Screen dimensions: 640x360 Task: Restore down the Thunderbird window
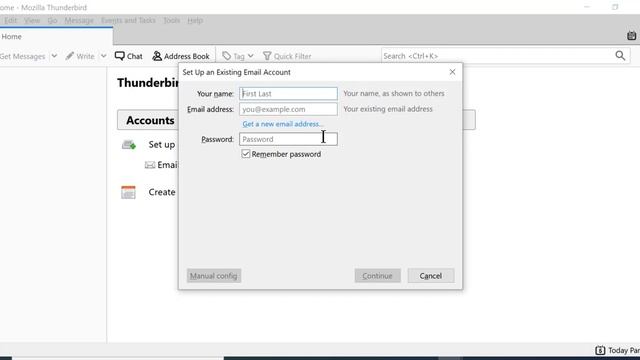[615, 7]
